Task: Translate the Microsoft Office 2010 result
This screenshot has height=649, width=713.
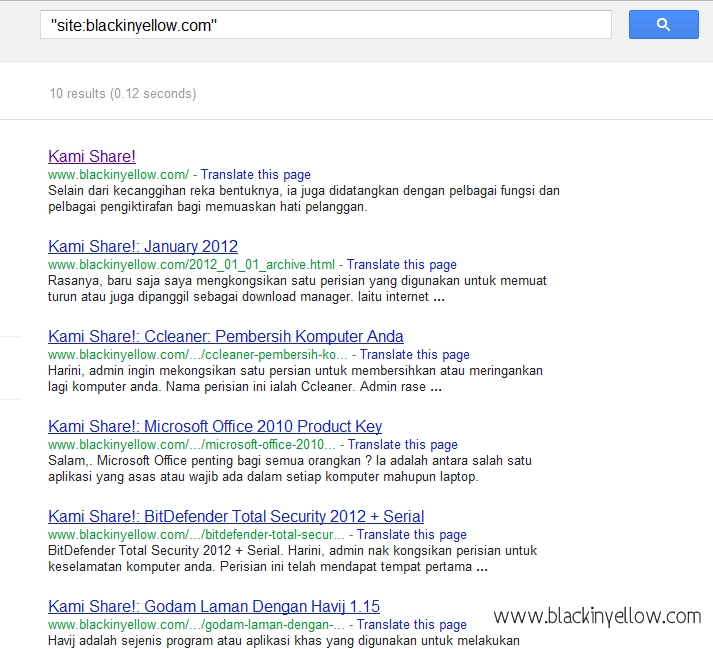Action: (402, 445)
